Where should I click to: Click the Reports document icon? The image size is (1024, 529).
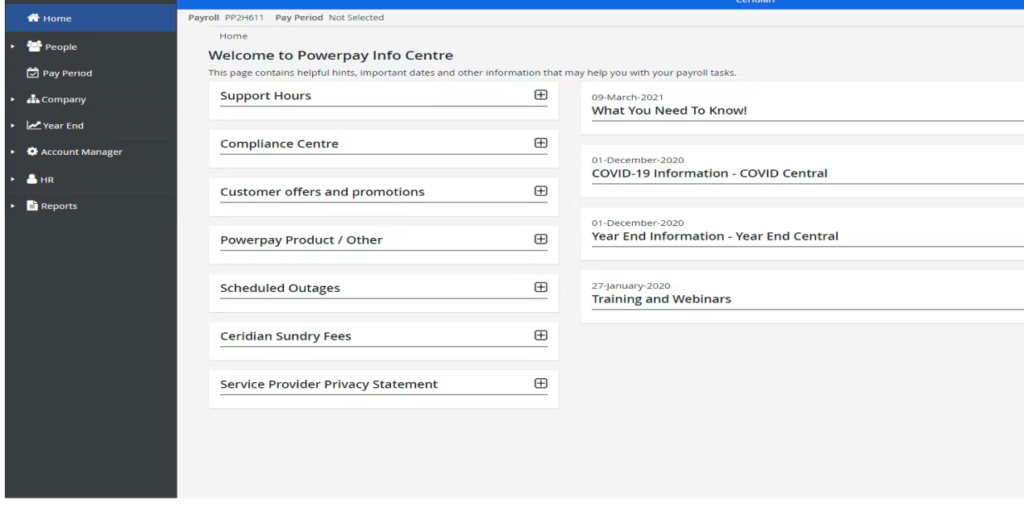point(32,206)
